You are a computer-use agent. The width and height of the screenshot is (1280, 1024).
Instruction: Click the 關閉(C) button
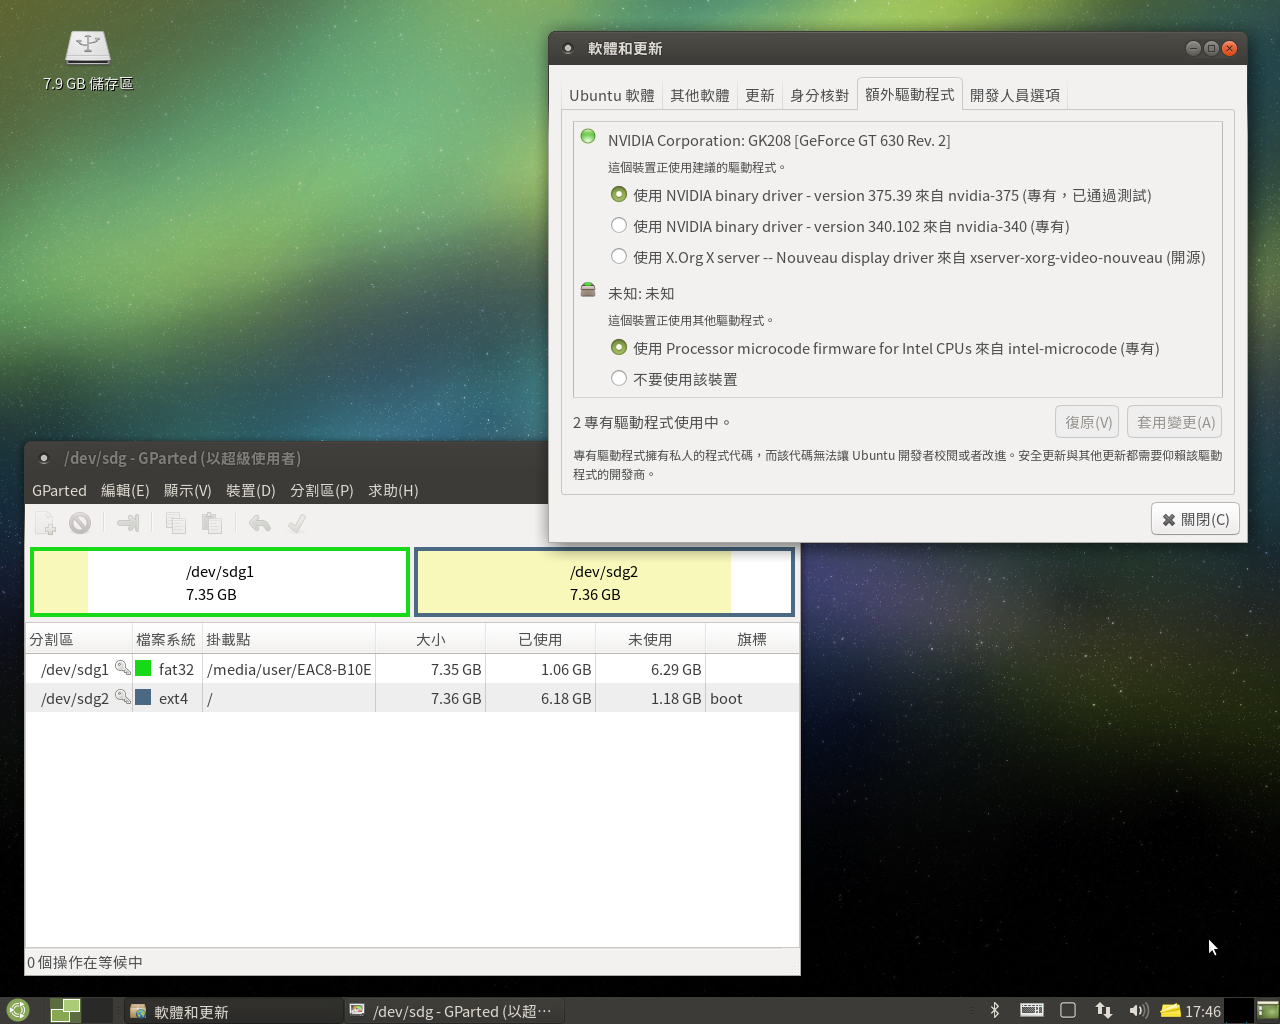(x=1196, y=519)
